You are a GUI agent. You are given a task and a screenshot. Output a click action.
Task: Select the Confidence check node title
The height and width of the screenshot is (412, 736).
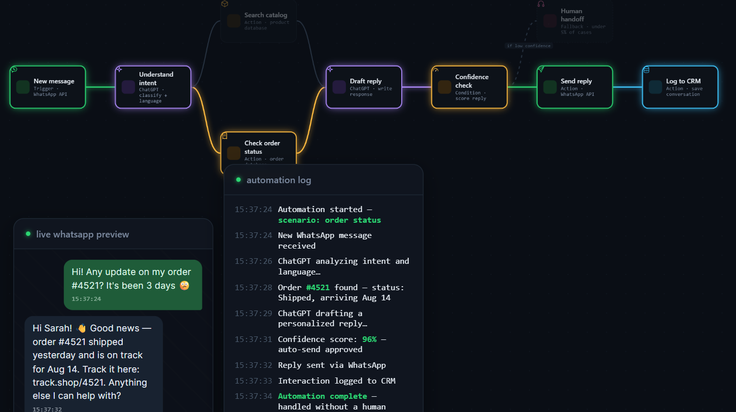click(x=472, y=81)
